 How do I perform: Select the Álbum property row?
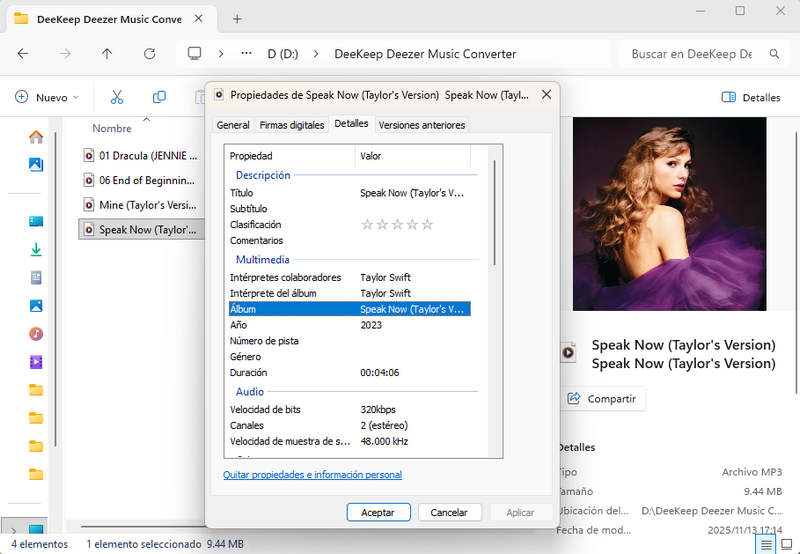tap(349, 309)
